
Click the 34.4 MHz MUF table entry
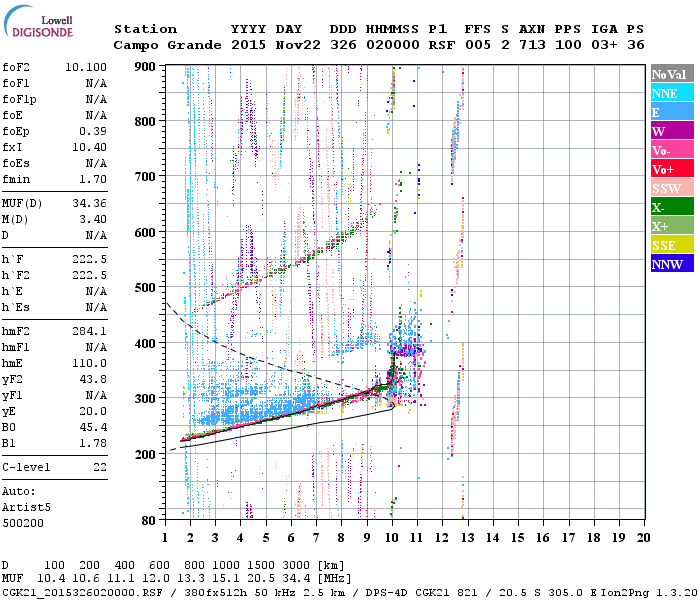tap(296, 579)
